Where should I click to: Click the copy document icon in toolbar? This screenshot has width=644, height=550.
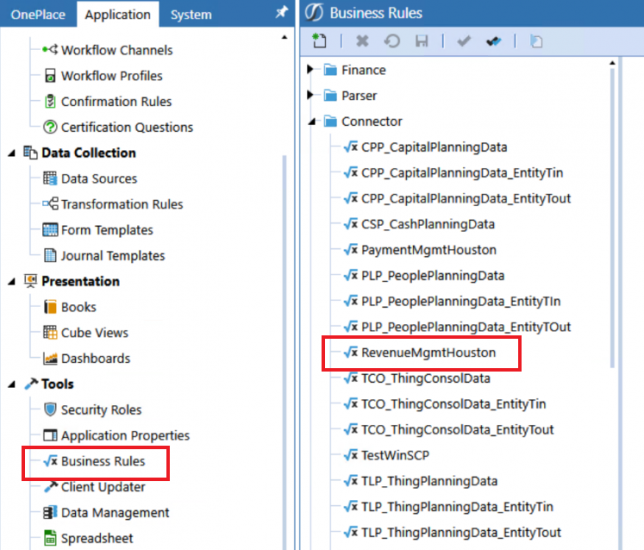pyautogui.click(x=536, y=41)
